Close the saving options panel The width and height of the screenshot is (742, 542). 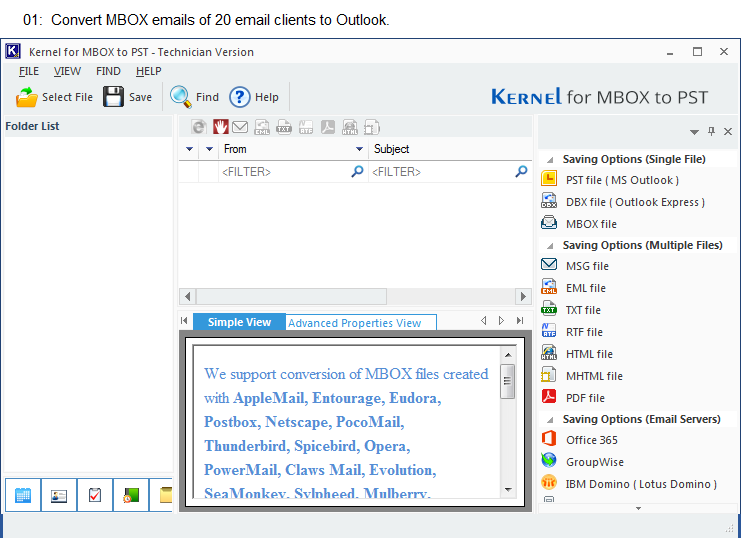pyautogui.click(x=728, y=132)
